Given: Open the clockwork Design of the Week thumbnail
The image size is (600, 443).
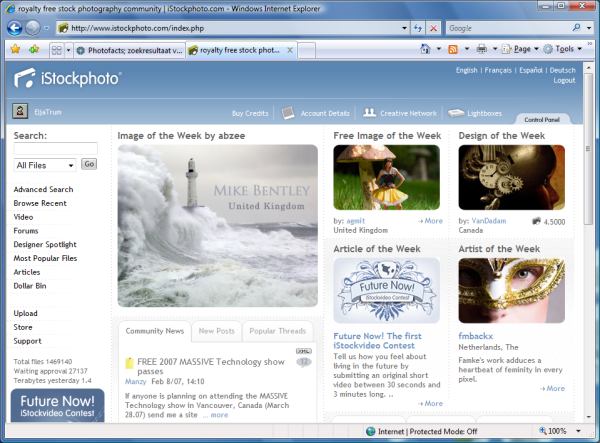Looking at the screenshot, I should point(512,177).
